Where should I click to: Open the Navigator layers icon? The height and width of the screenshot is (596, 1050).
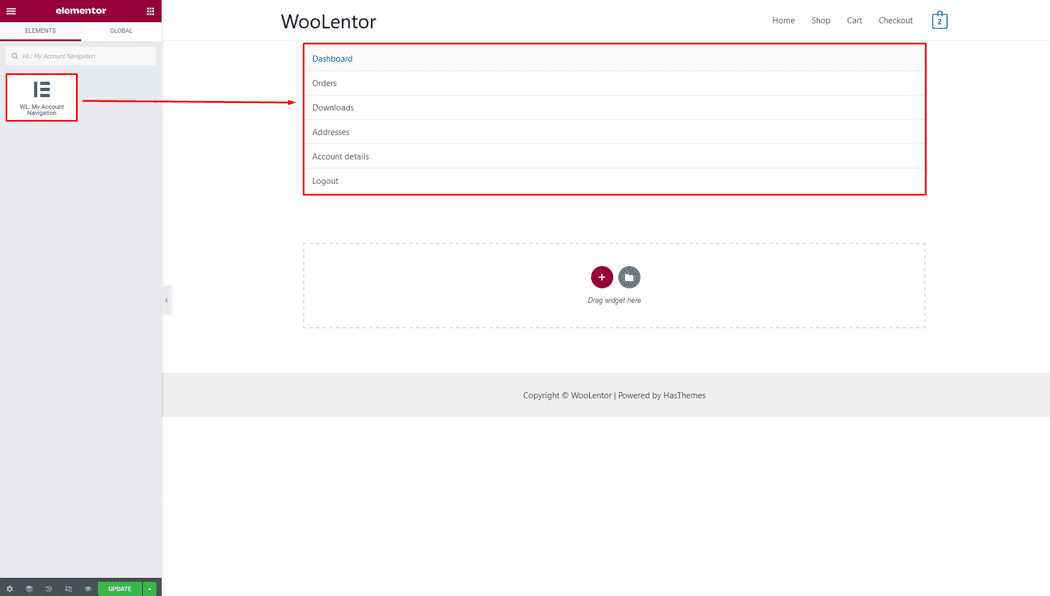[29, 589]
